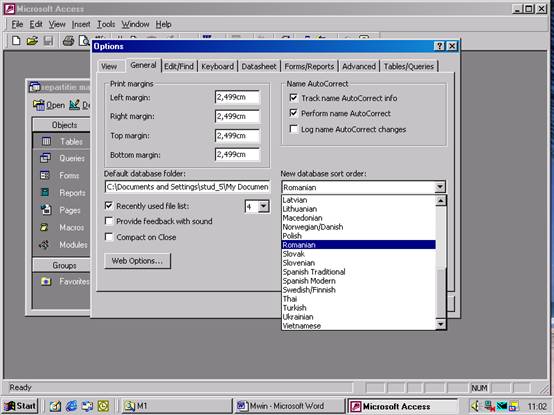Screen dimensions: 554x415
Task: Click the Print toolbar icon
Action: point(68,41)
